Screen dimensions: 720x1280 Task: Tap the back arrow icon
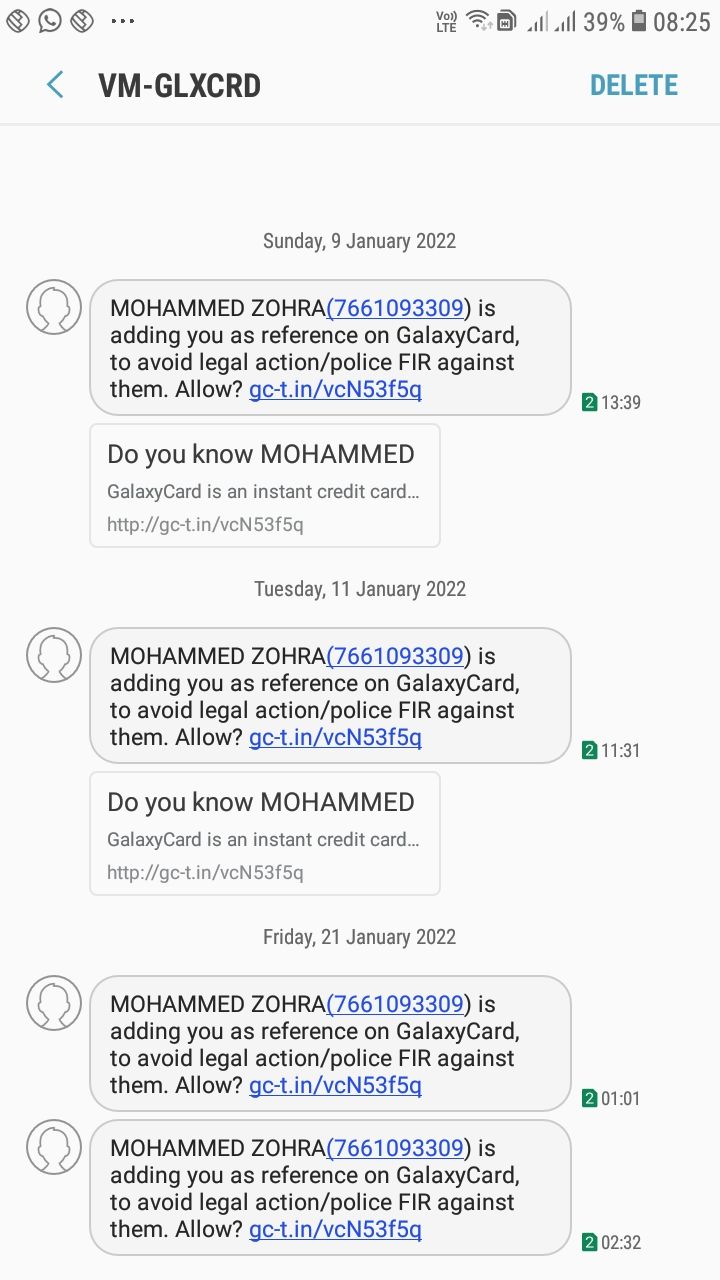coord(55,85)
